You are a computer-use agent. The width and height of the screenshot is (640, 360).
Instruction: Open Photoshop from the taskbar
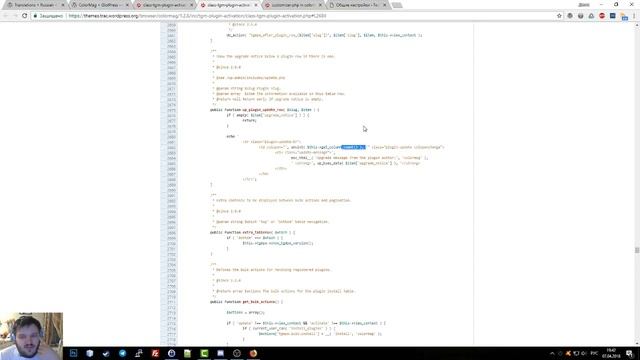click(73, 353)
